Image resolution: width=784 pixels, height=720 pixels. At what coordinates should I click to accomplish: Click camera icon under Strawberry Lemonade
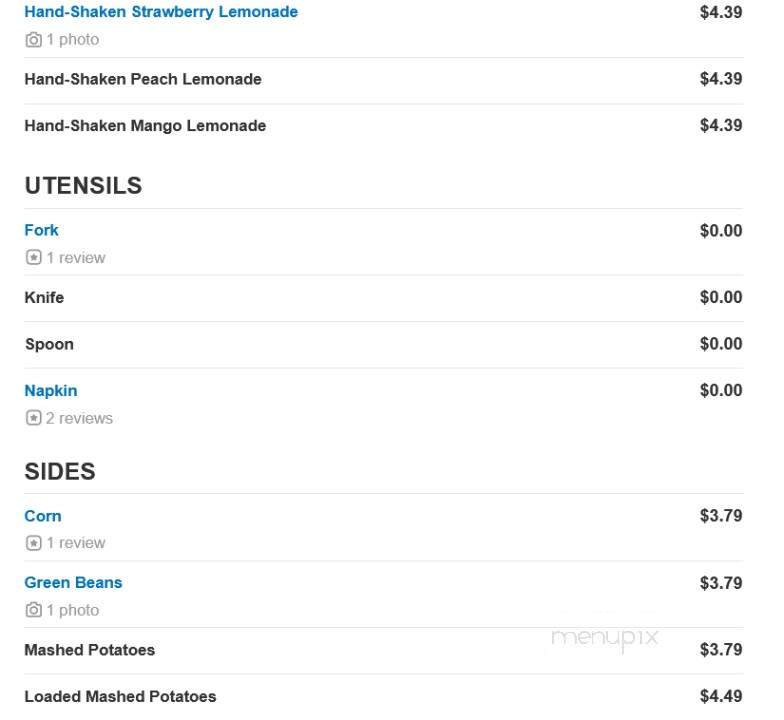point(34,40)
